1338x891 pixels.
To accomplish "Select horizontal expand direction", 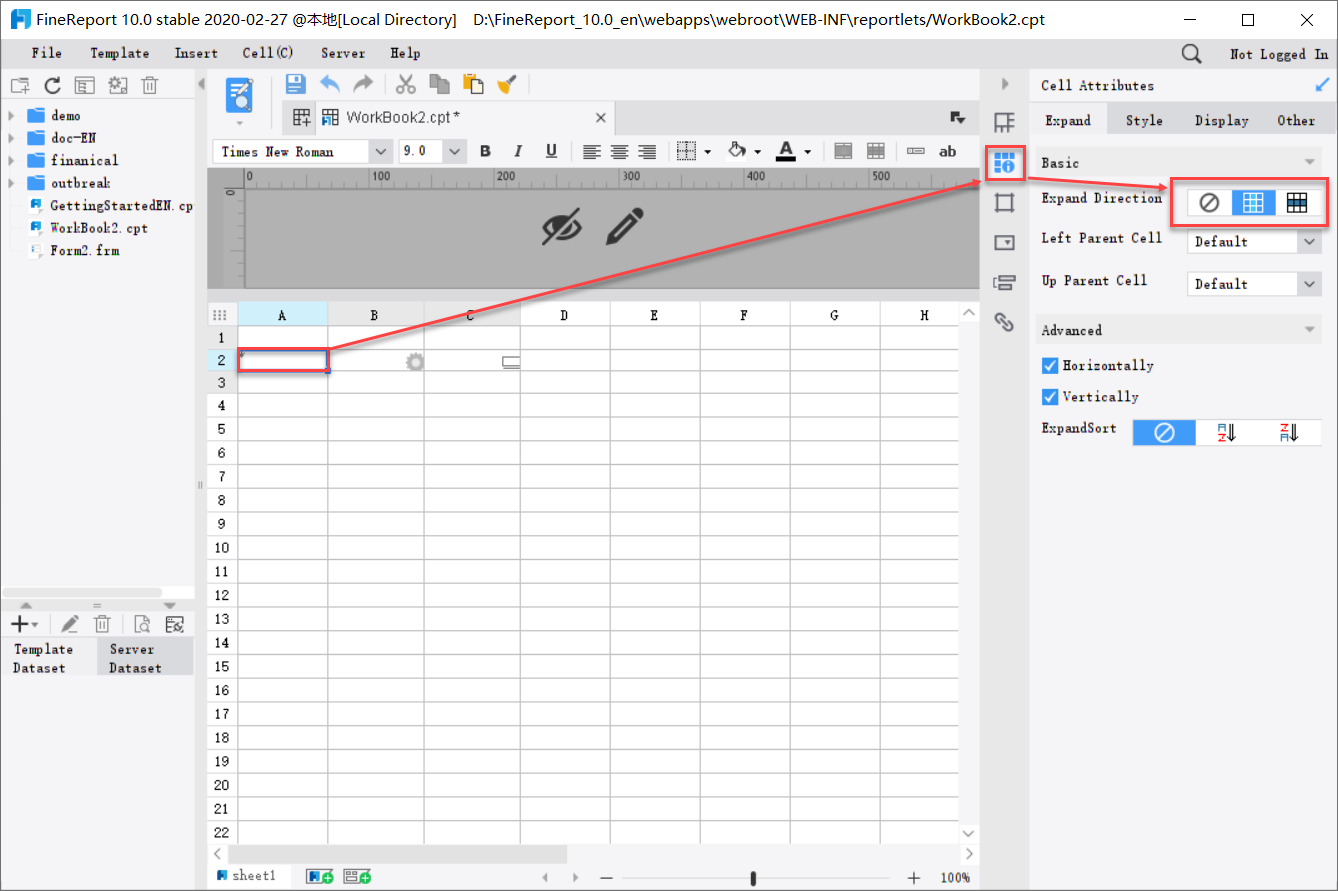I will point(1297,203).
